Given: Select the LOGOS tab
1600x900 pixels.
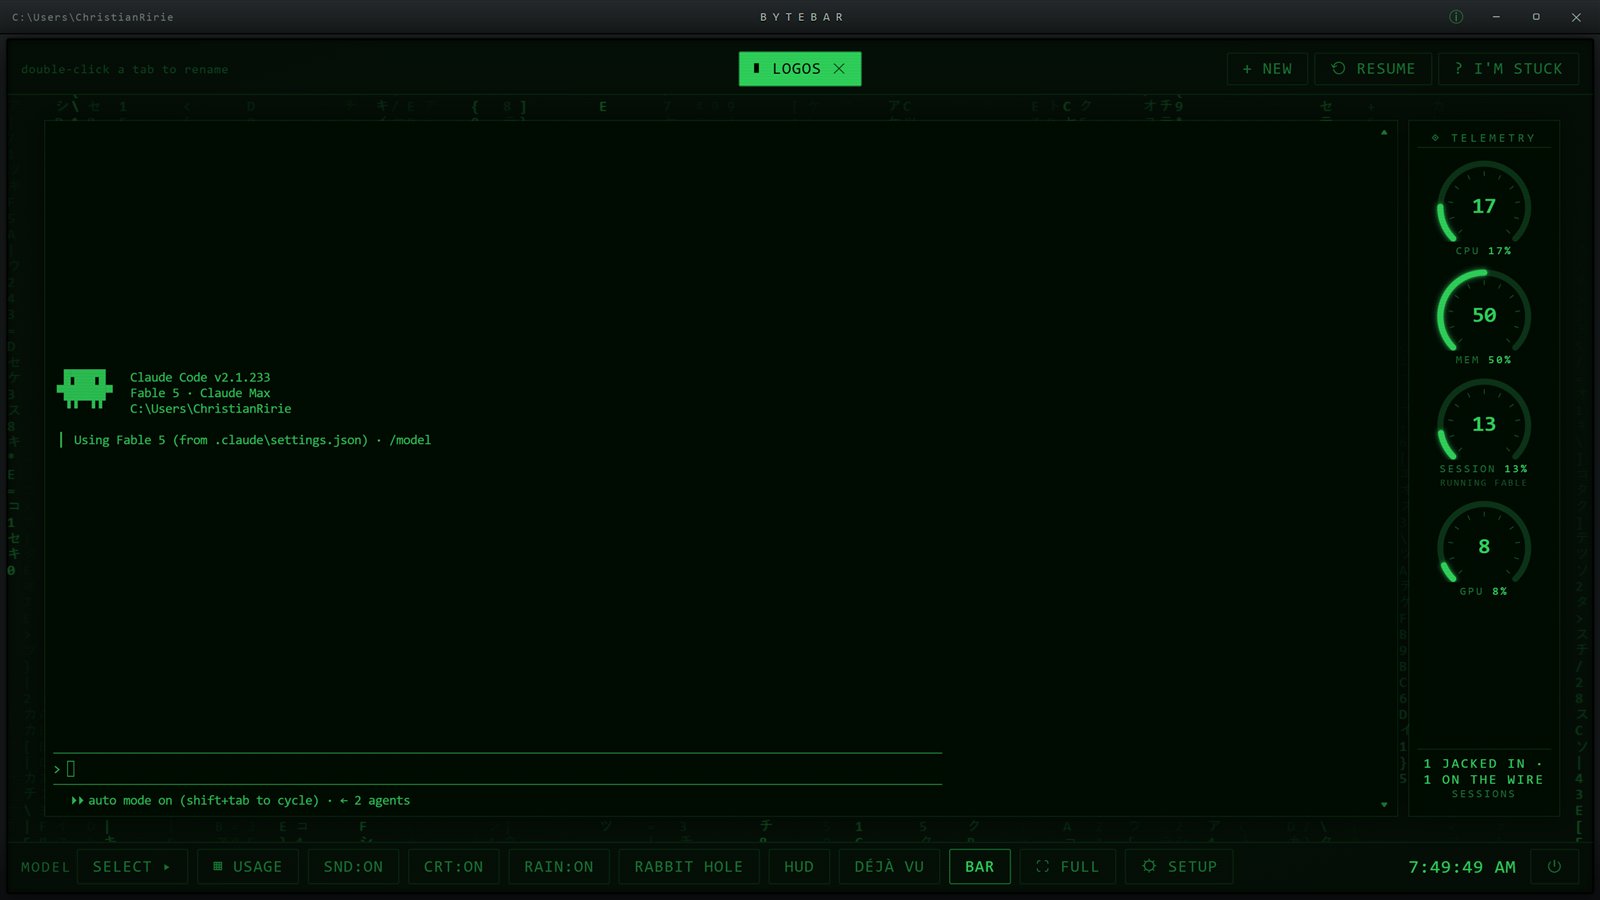Looking at the screenshot, I should [800, 69].
